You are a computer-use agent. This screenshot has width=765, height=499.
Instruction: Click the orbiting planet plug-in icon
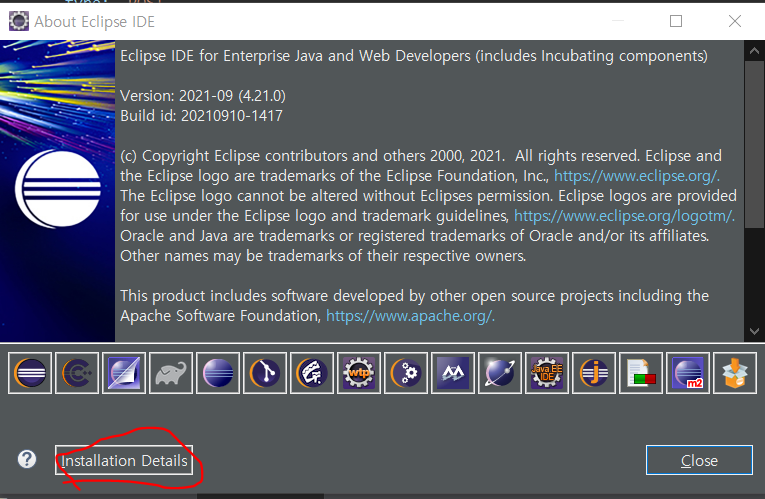coord(500,373)
